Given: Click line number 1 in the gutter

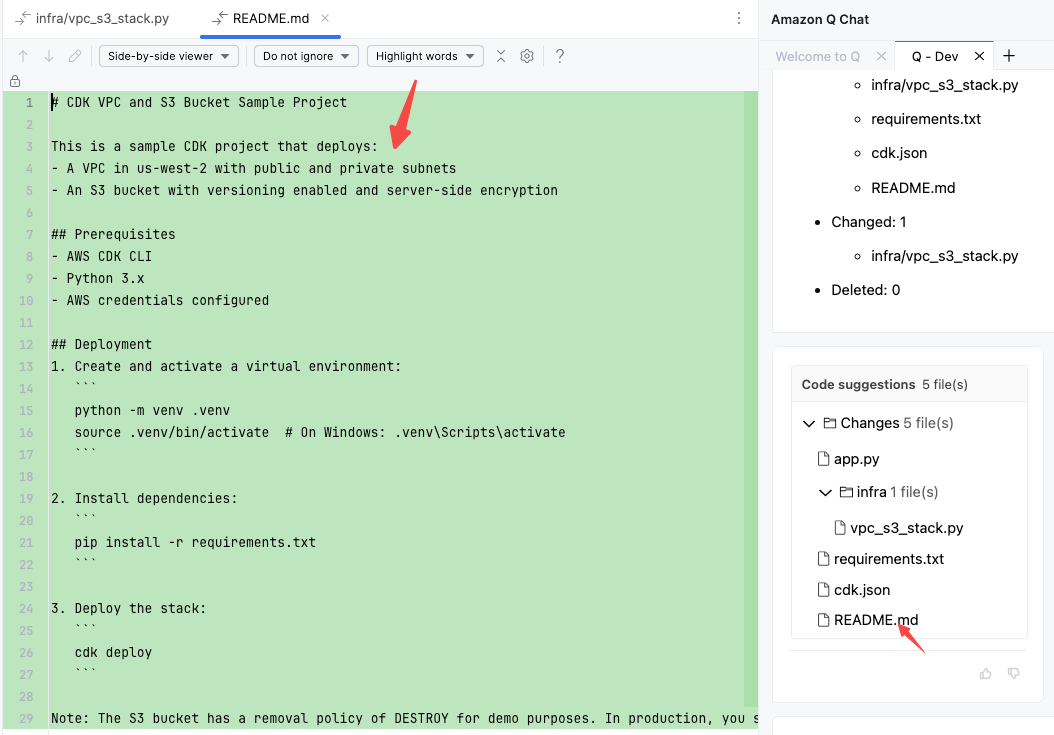Looking at the screenshot, I should [x=29, y=103].
